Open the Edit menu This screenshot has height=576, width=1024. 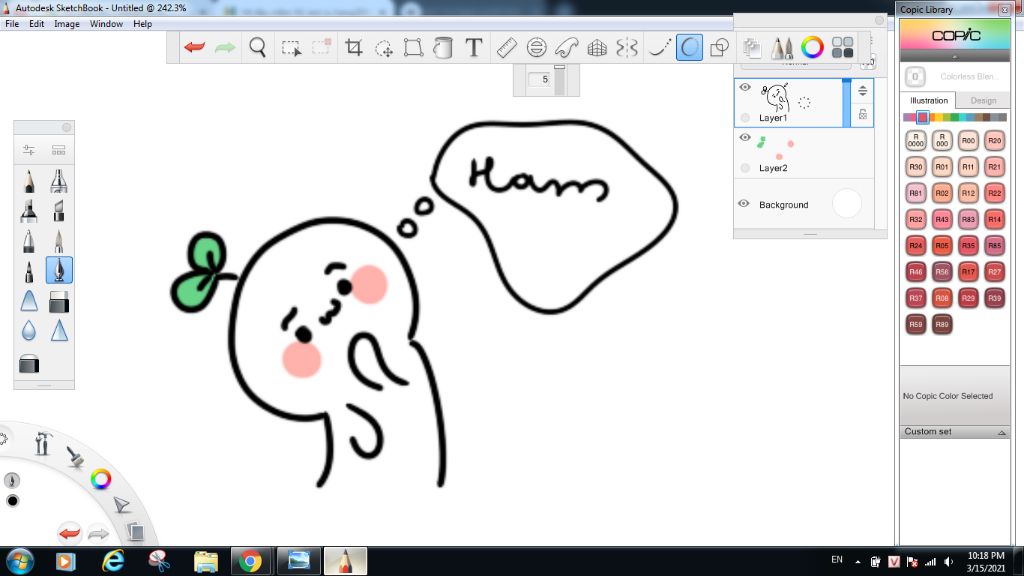coord(37,24)
